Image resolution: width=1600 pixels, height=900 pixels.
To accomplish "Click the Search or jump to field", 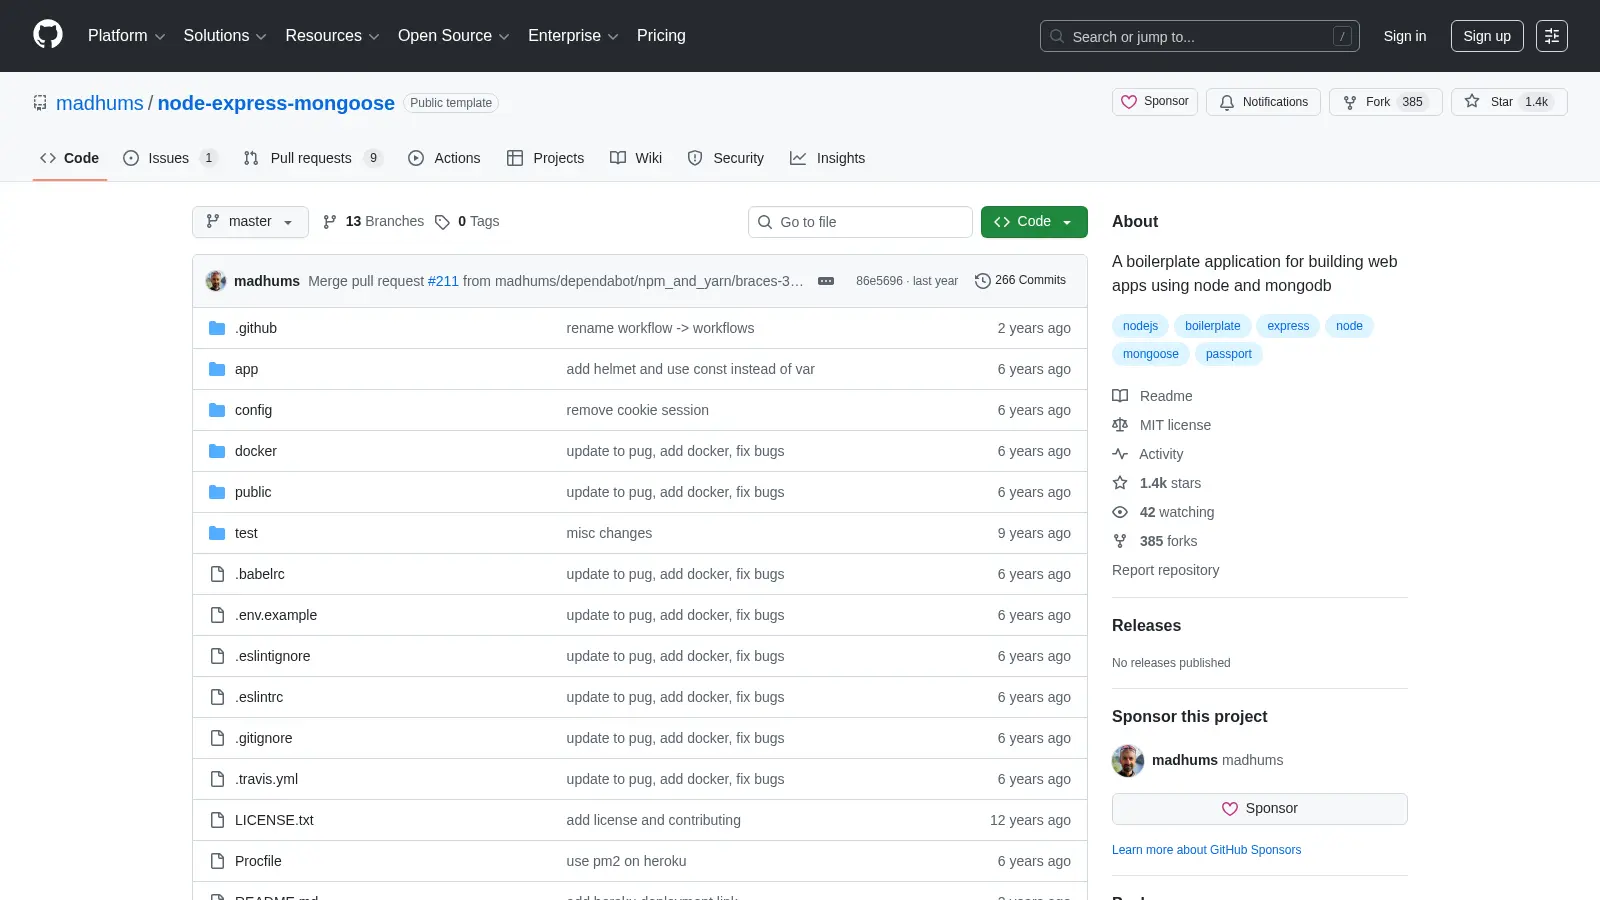I will point(1200,36).
